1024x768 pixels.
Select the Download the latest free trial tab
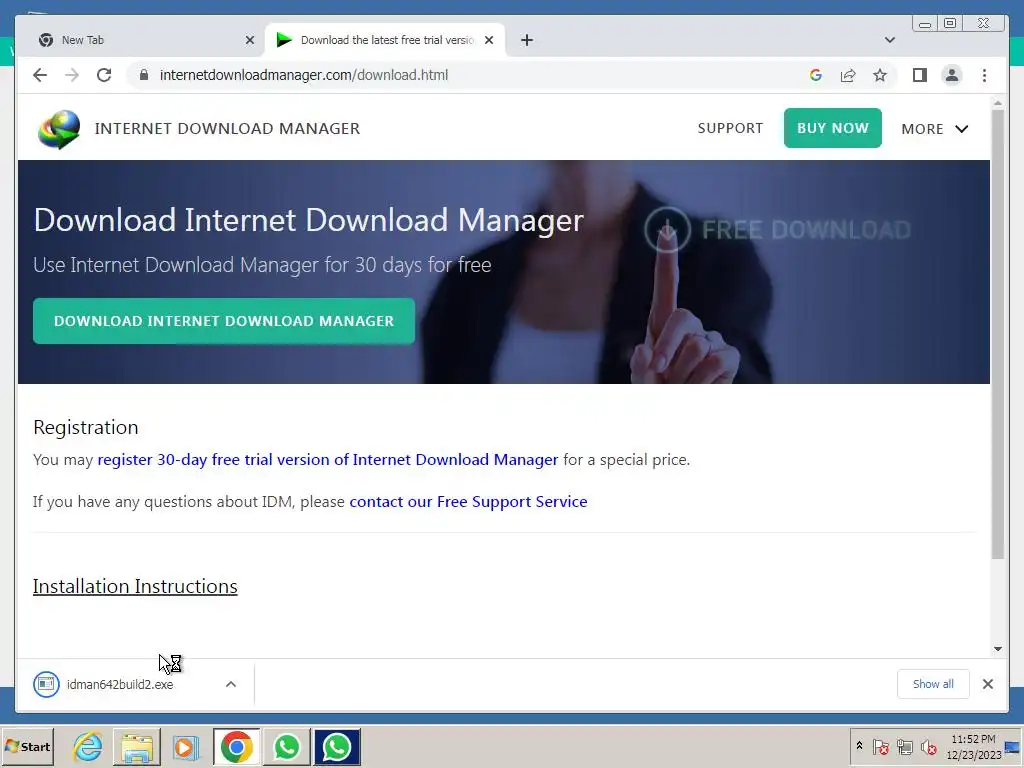pos(385,40)
